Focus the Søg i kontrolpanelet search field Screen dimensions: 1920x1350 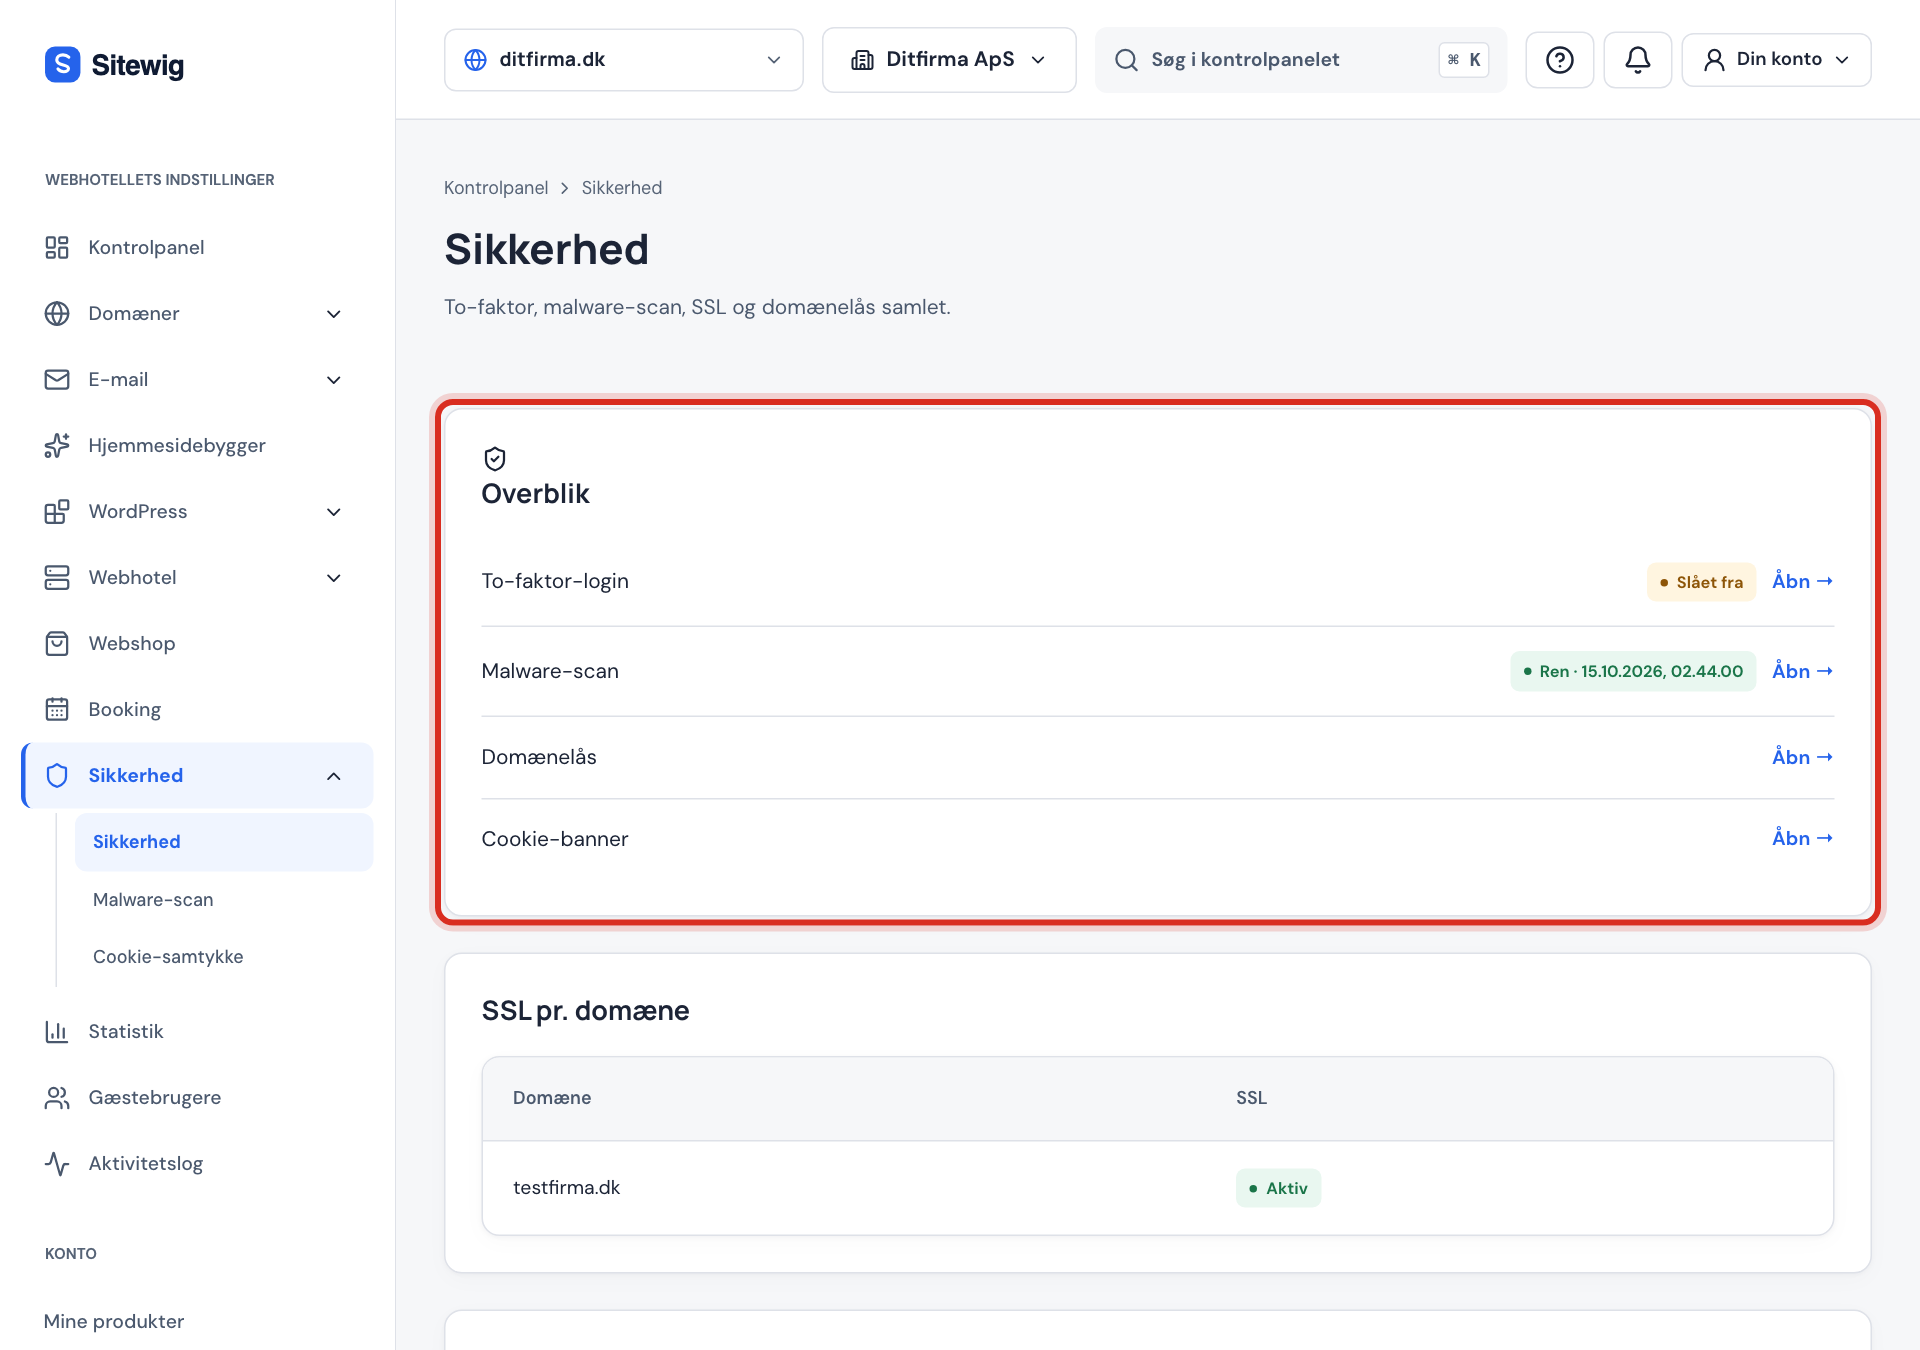1300,60
